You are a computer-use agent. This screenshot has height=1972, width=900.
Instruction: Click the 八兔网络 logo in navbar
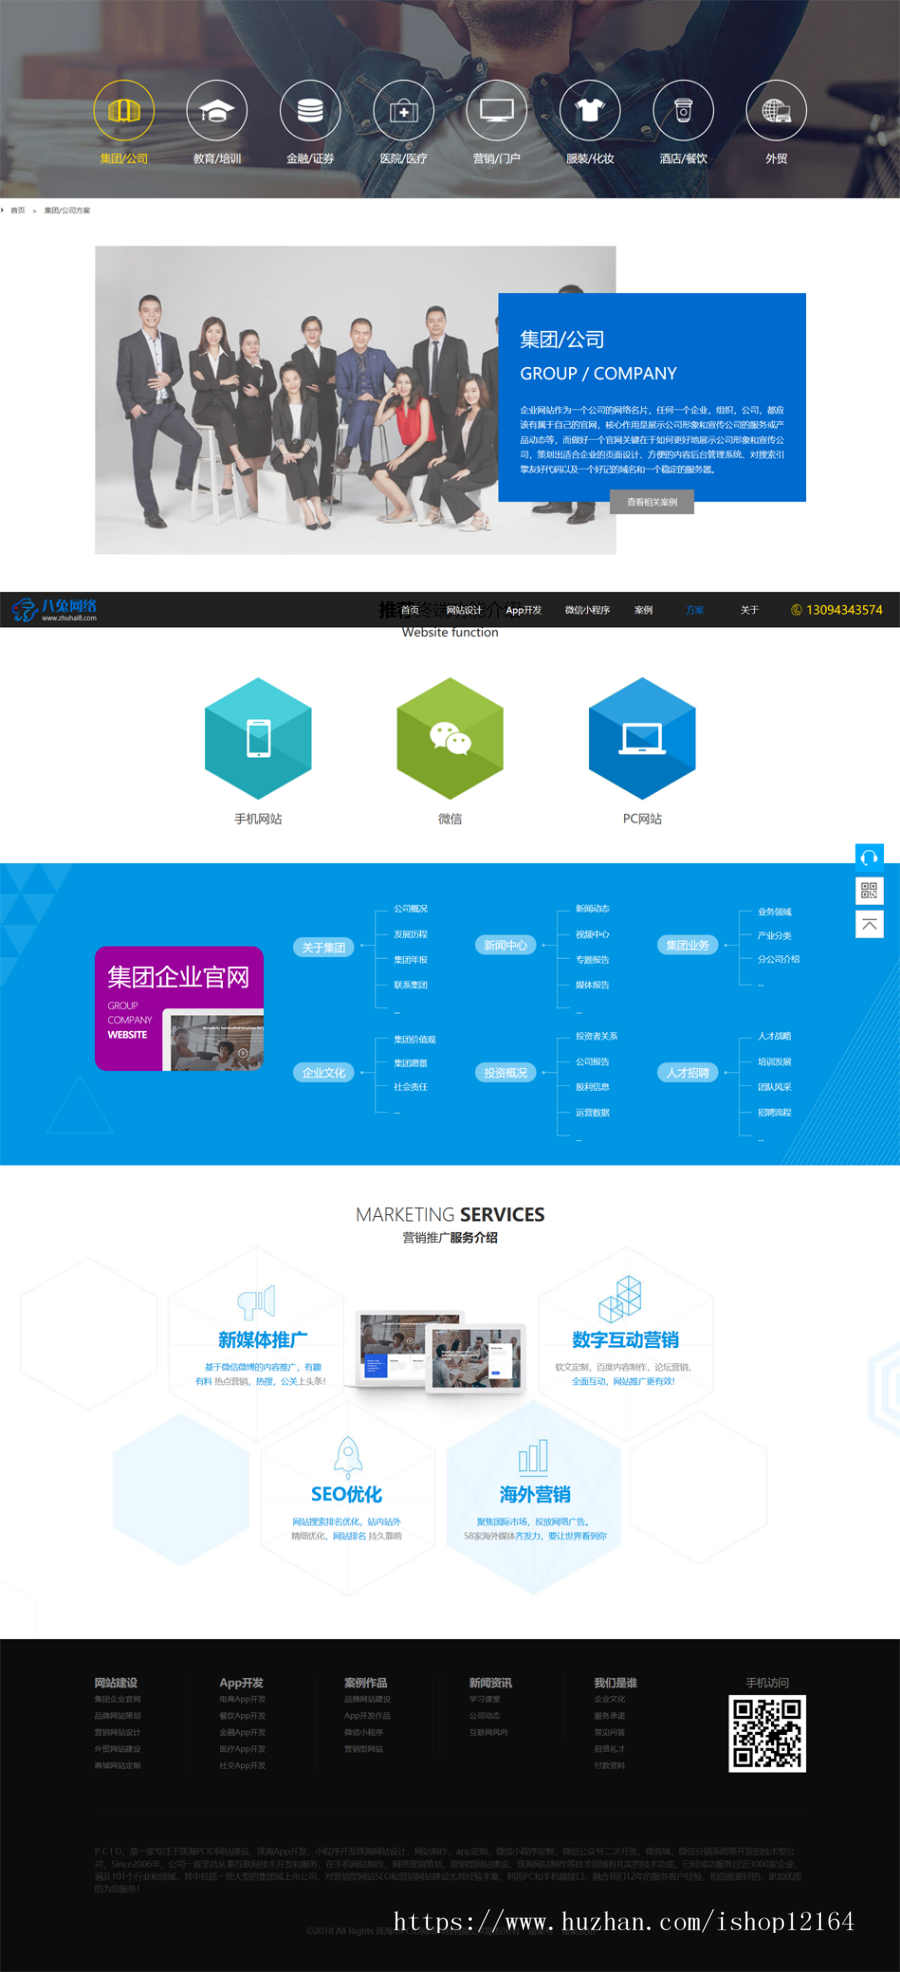(x=55, y=609)
